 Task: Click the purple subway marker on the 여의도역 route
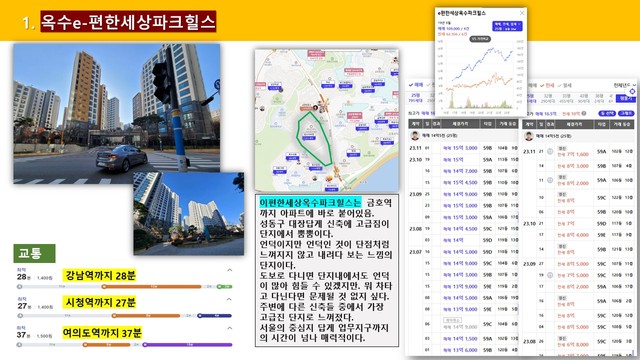tap(144, 345)
